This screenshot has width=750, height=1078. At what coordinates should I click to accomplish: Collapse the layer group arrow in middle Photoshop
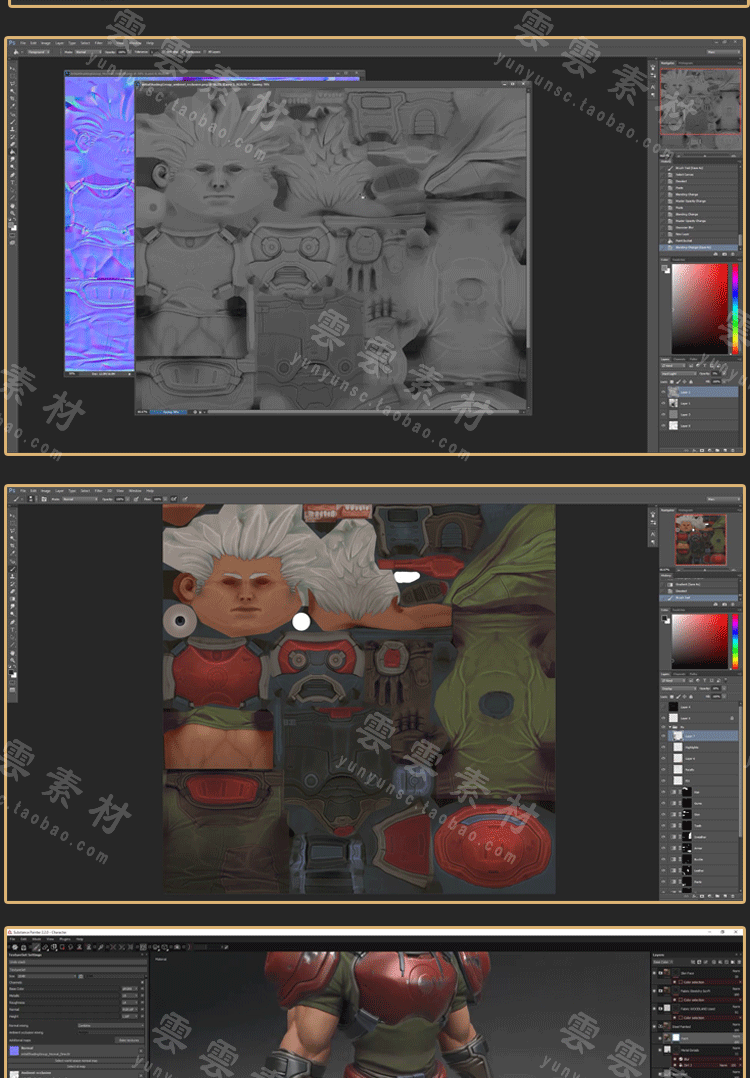[670, 727]
